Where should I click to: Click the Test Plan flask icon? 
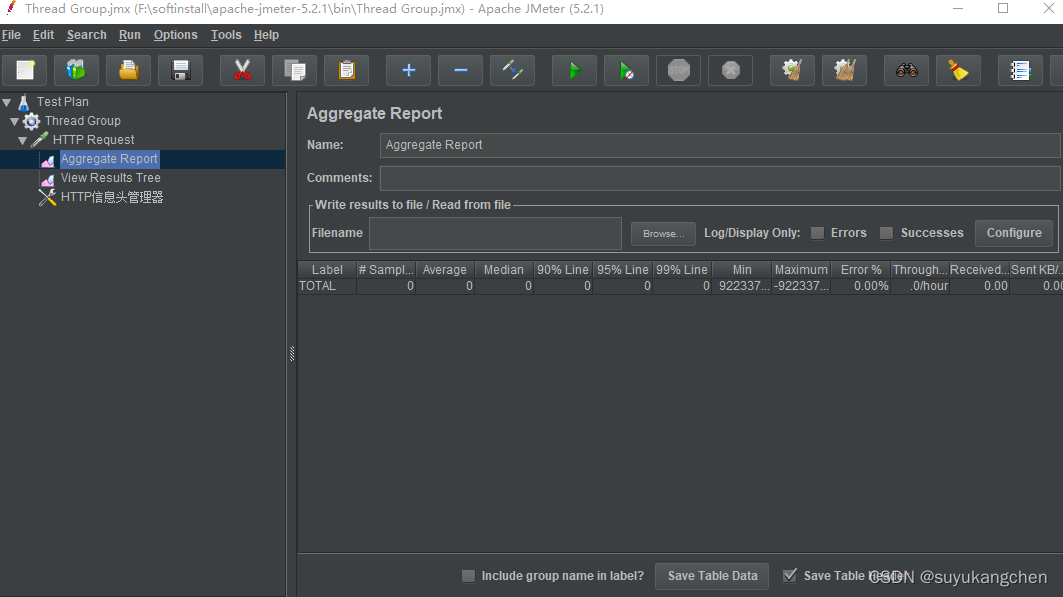click(x=24, y=102)
